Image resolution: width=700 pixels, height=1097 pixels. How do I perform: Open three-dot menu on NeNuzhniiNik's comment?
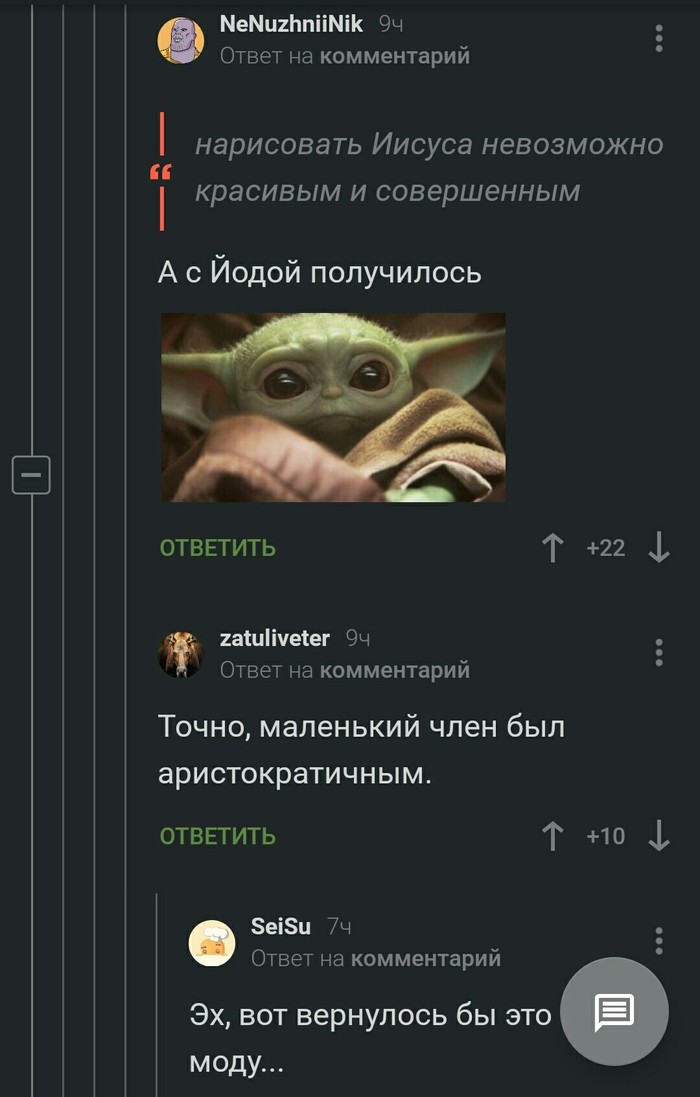click(659, 38)
